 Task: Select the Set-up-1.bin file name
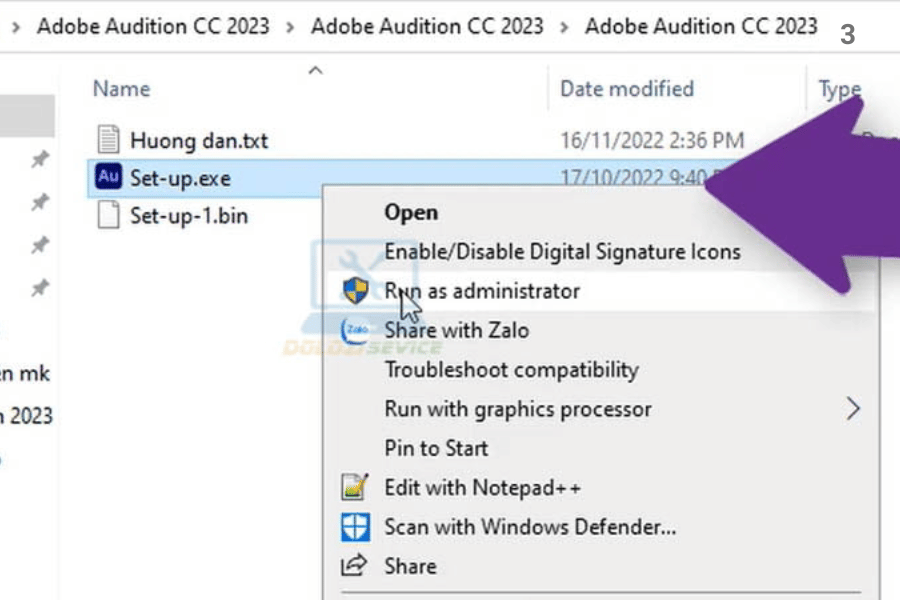[188, 215]
